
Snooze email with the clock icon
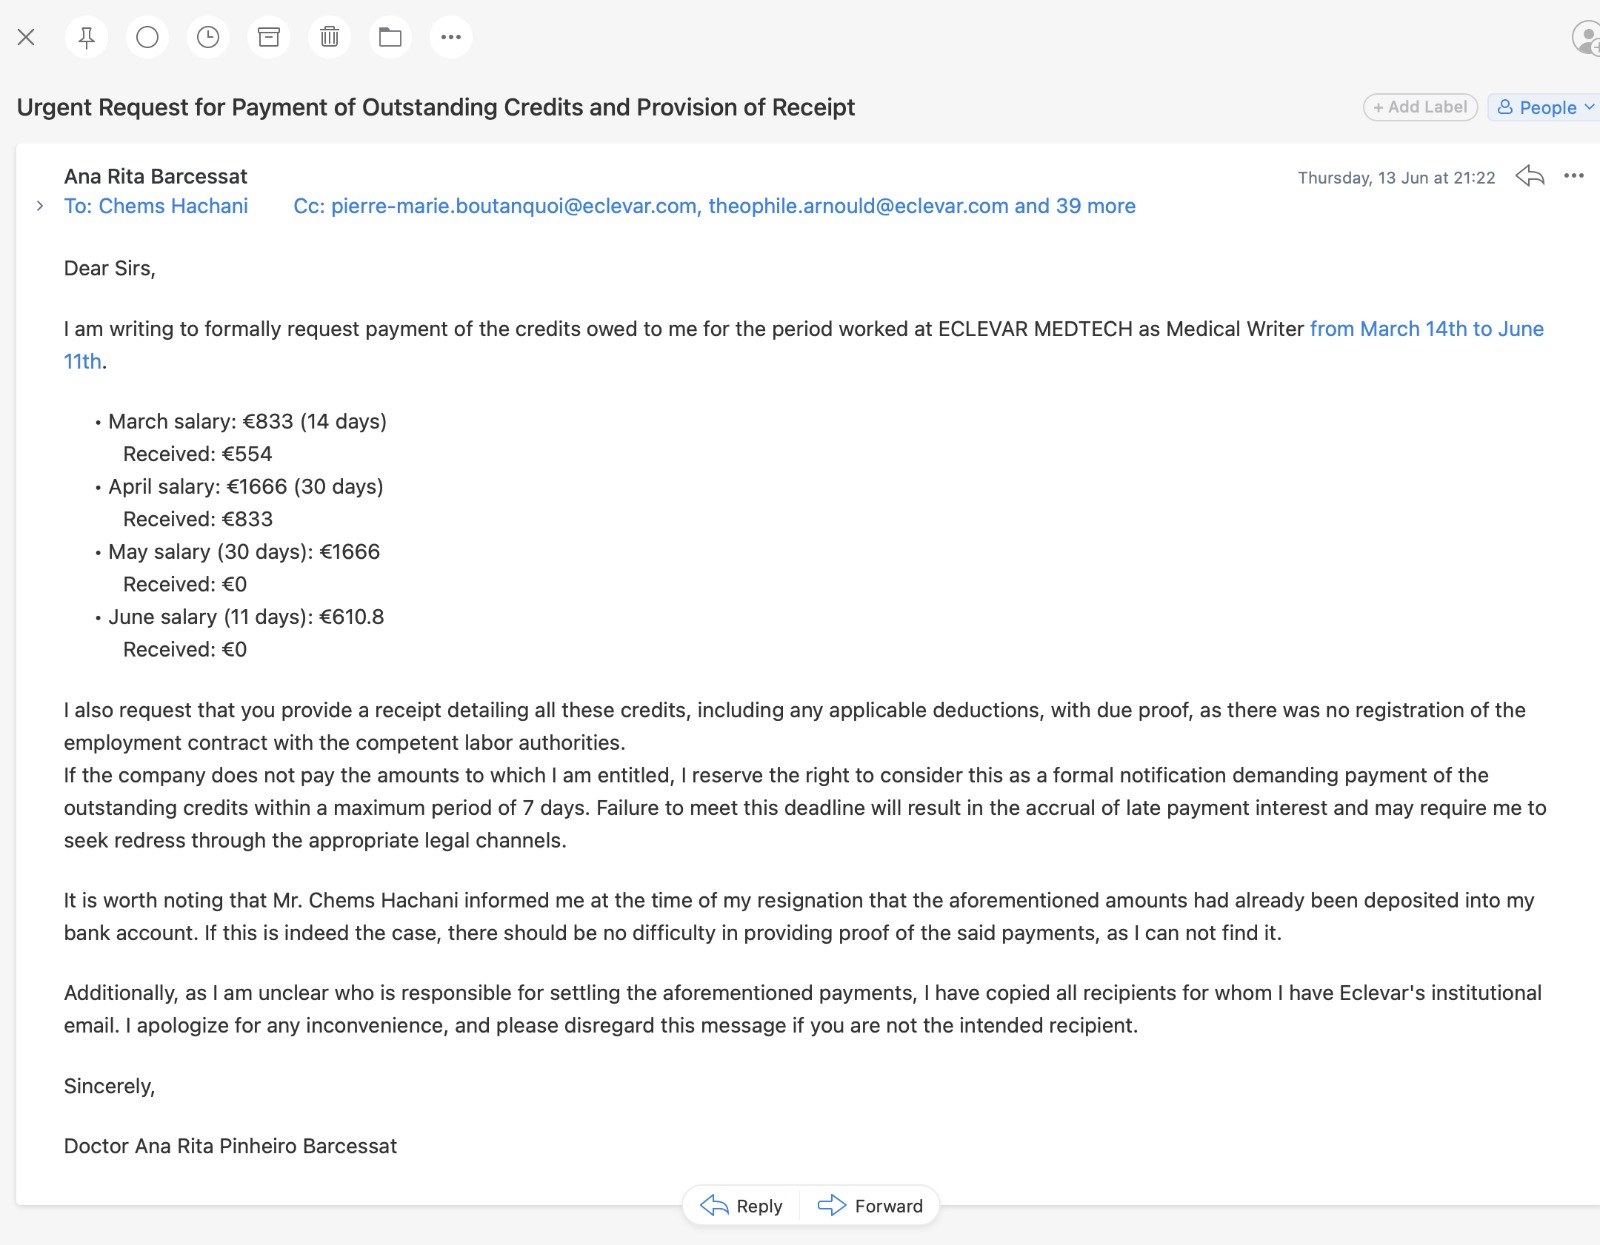[208, 37]
